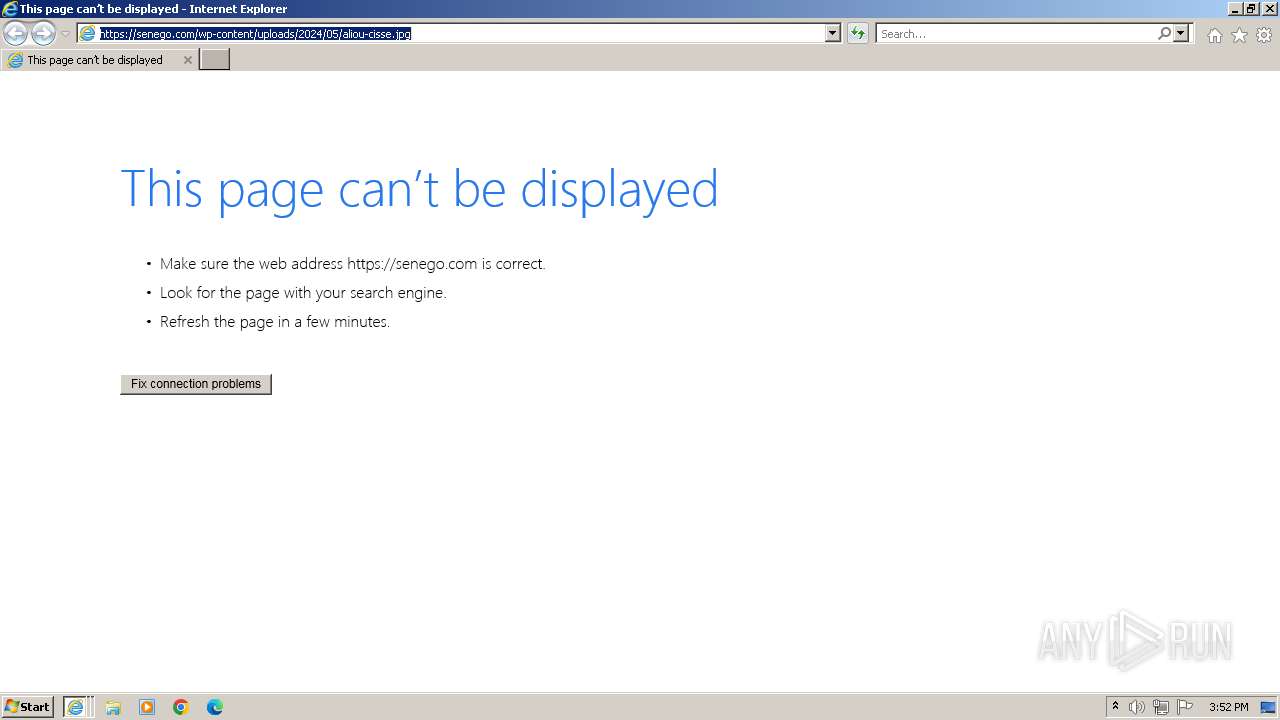Go back with the Back arrow button

(15, 34)
